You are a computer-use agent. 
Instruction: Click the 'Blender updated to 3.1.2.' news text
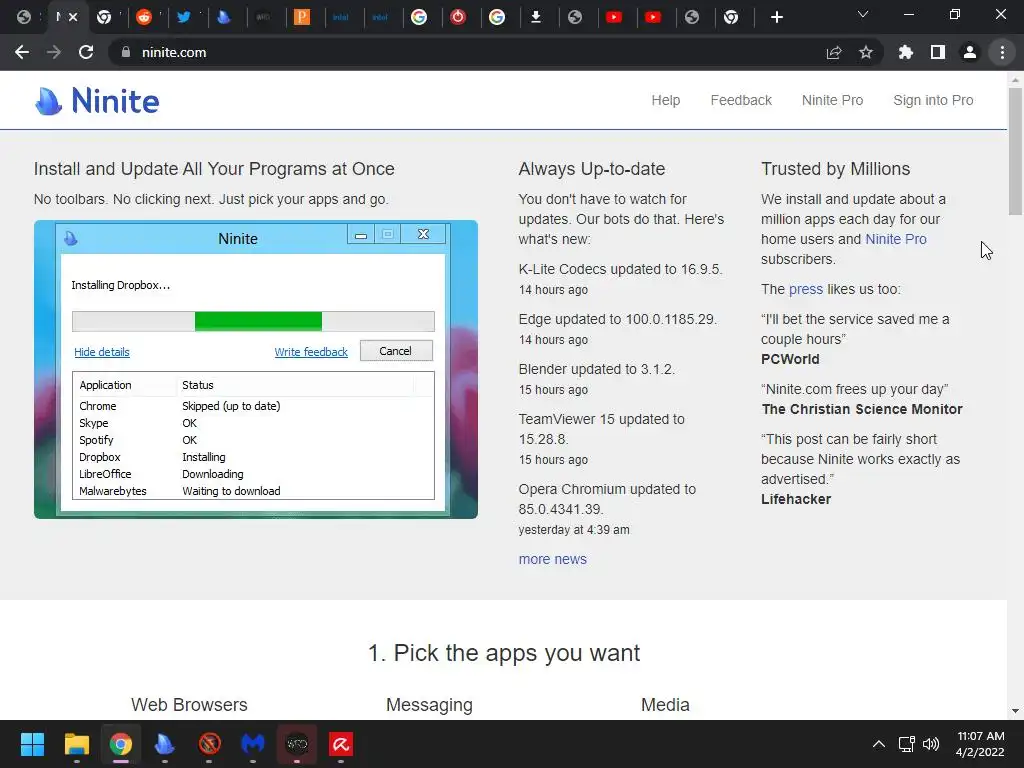click(x=597, y=369)
